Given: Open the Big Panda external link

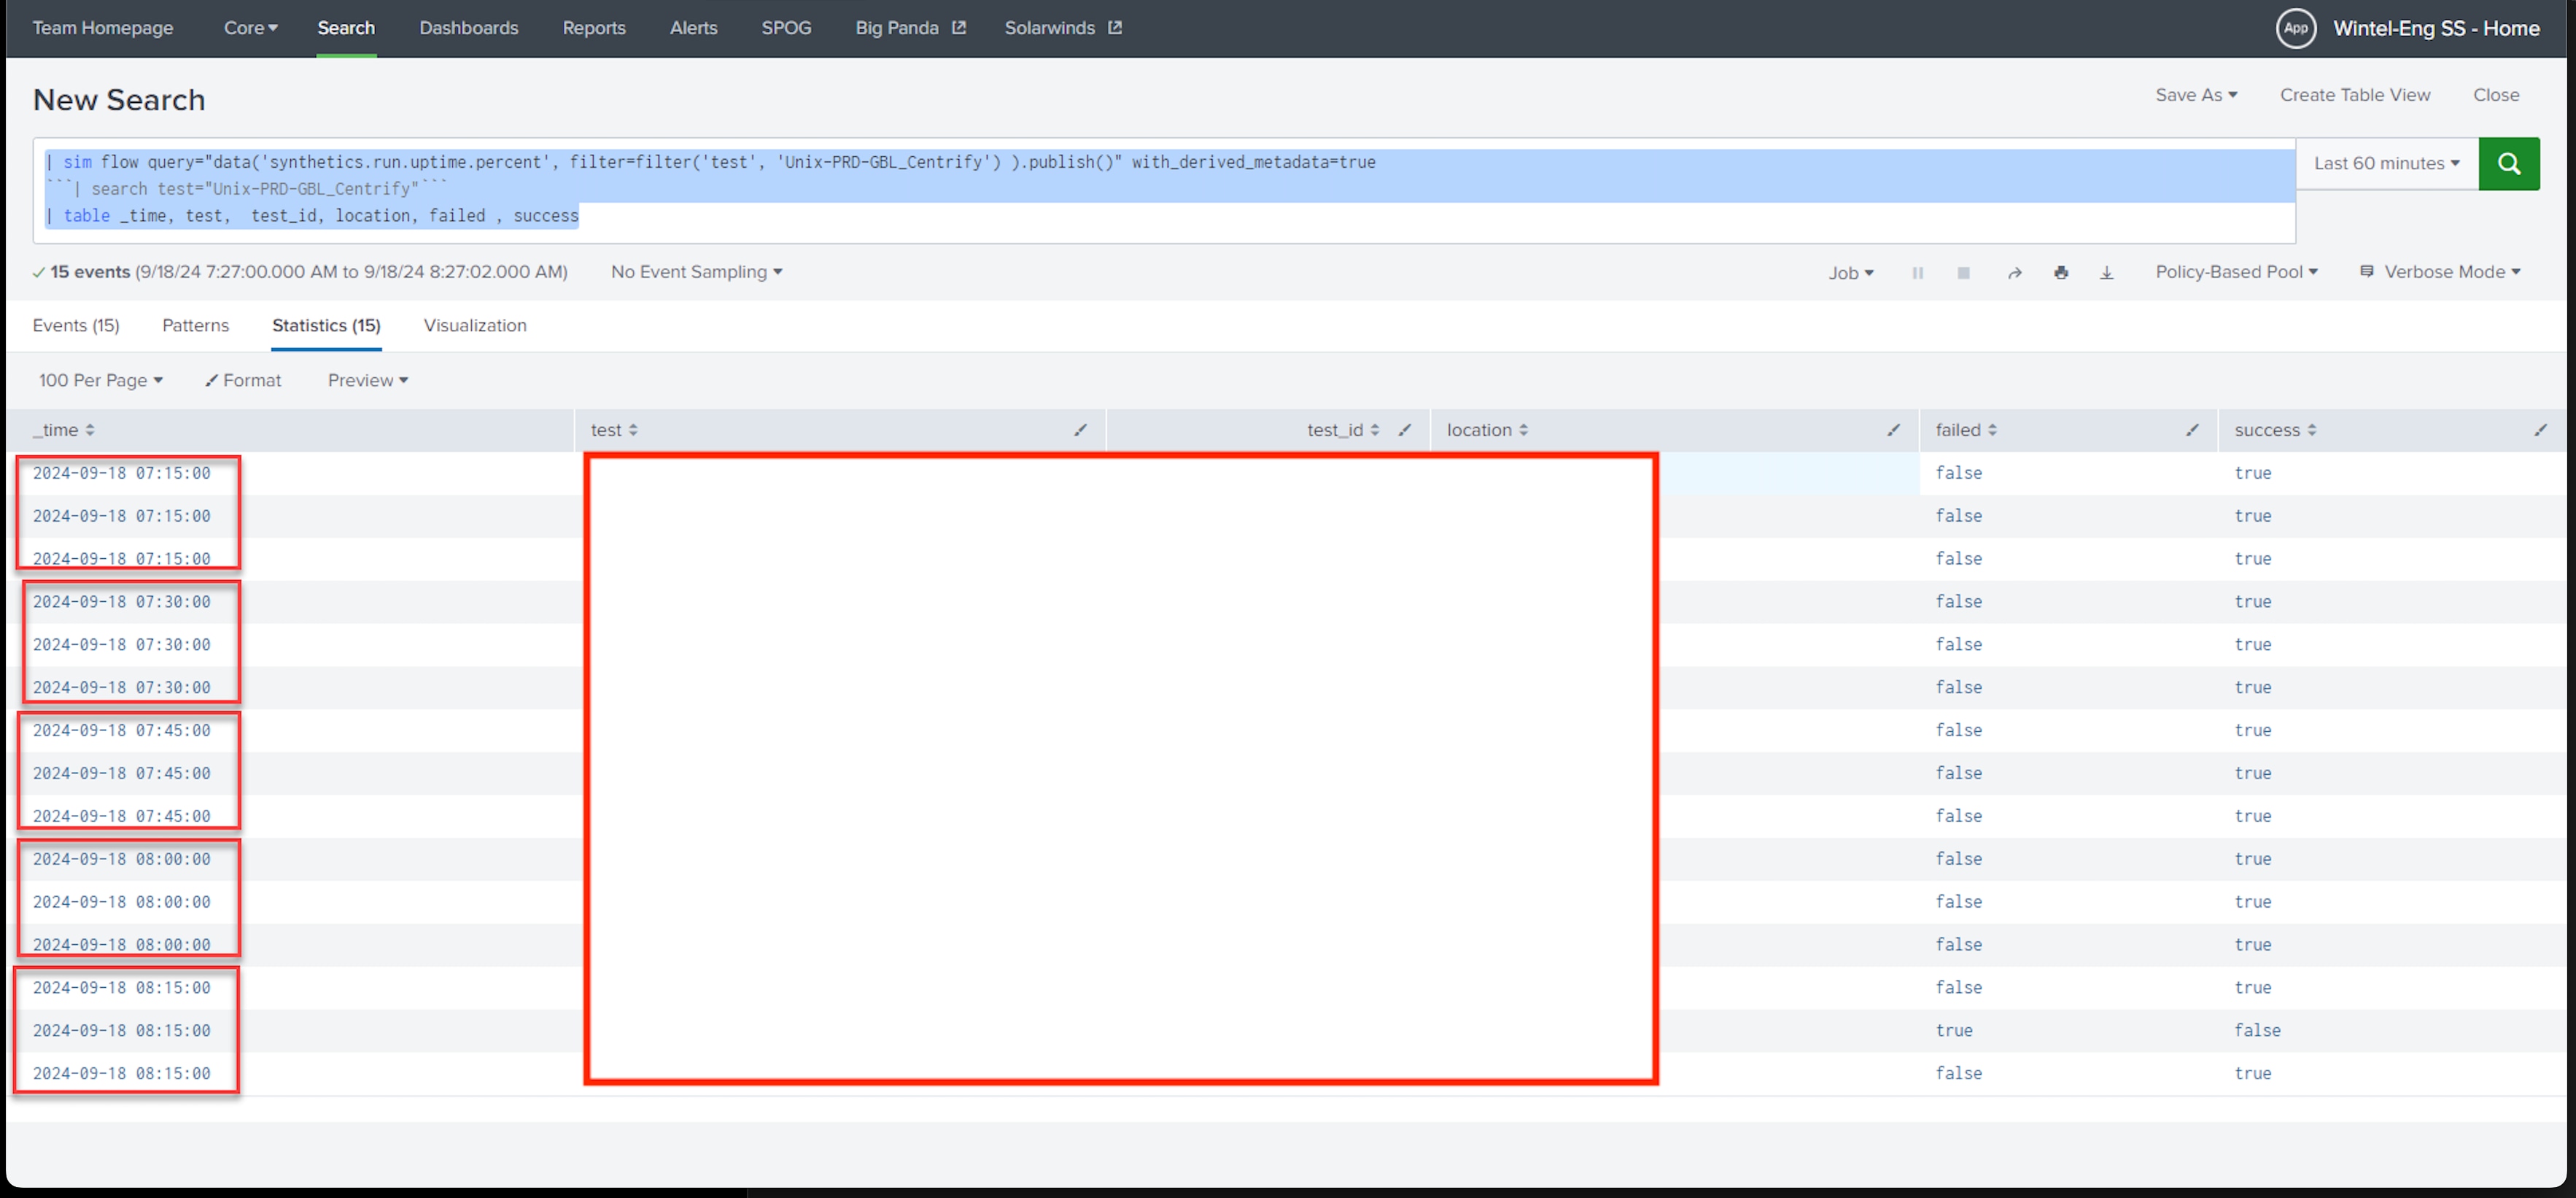Looking at the screenshot, I should click(910, 28).
